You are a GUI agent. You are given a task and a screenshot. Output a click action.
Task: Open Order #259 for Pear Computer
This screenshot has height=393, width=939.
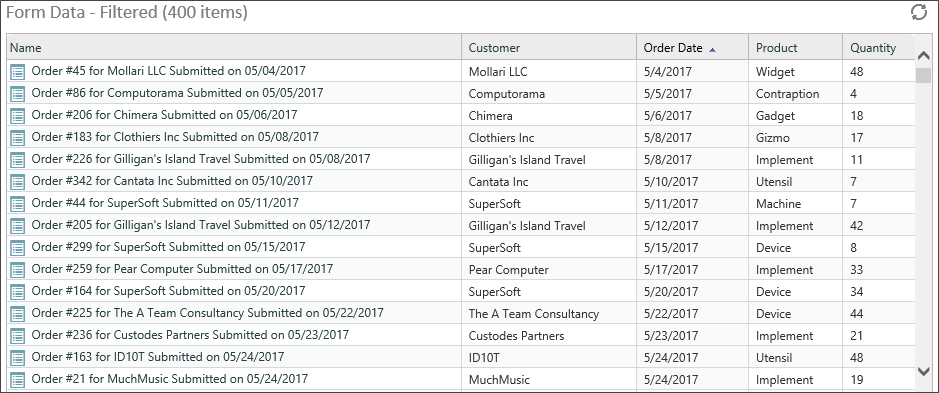[182, 269]
